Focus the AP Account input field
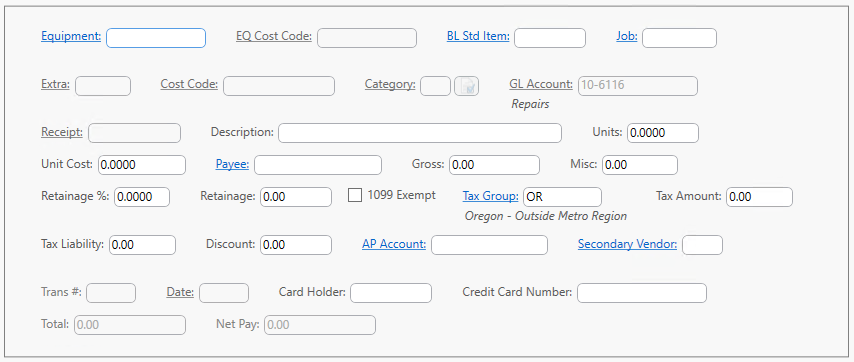854x362 pixels. [490, 245]
